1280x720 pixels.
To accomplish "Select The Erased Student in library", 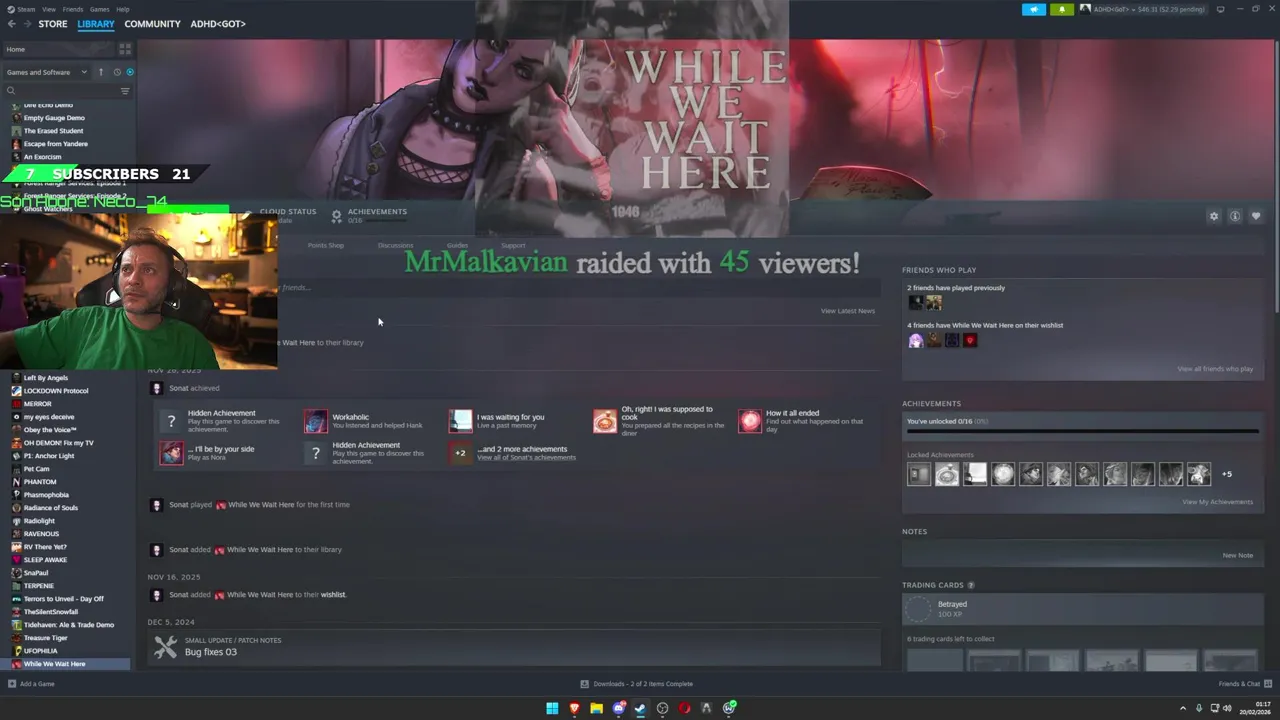I will 53,131.
